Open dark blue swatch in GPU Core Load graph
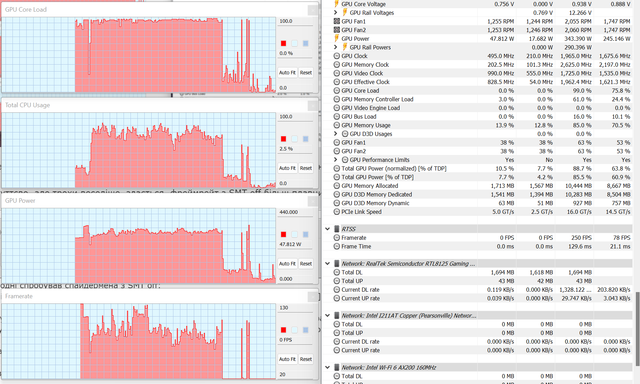Viewport: 640px width, 384px height. [305, 43]
